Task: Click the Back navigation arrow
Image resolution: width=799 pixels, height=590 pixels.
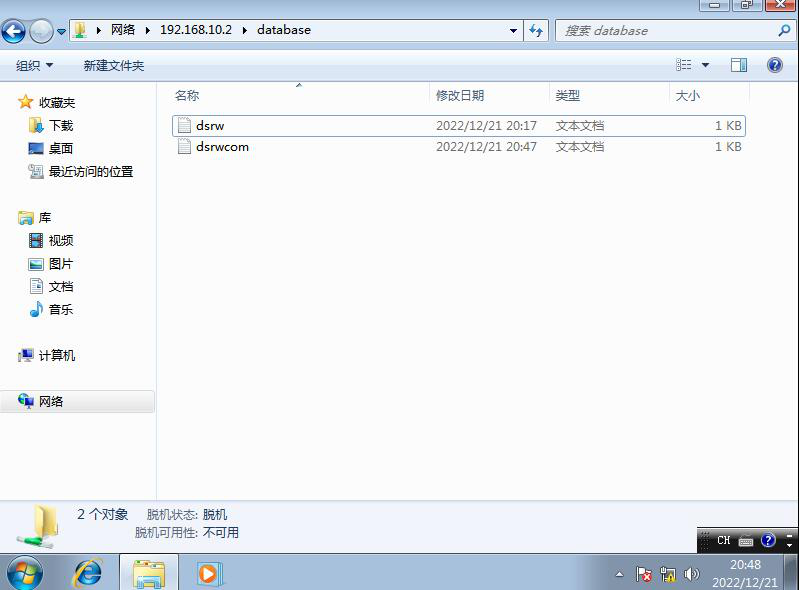Action: (14, 31)
